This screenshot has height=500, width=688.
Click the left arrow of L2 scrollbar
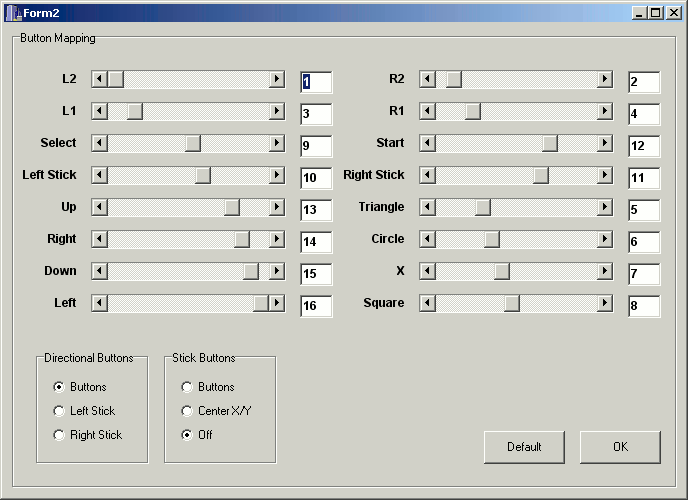tap(99, 79)
